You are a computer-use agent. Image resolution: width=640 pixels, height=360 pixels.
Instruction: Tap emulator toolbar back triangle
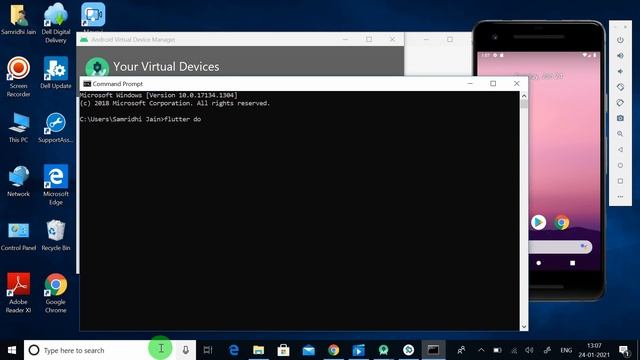coord(620,149)
